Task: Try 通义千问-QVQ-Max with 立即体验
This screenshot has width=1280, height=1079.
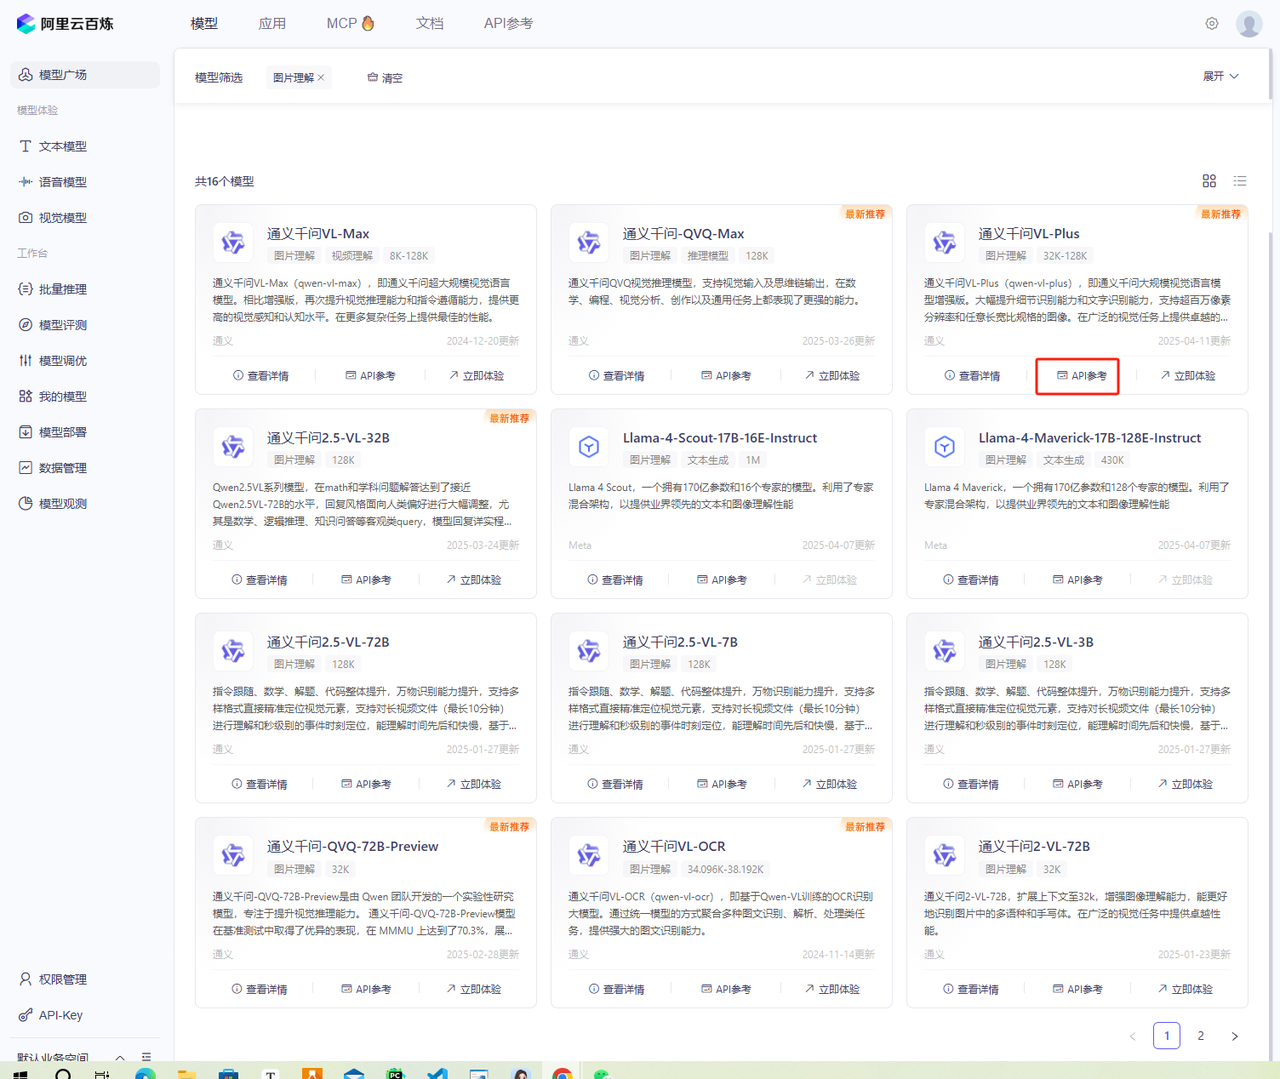Action: (832, 376)
